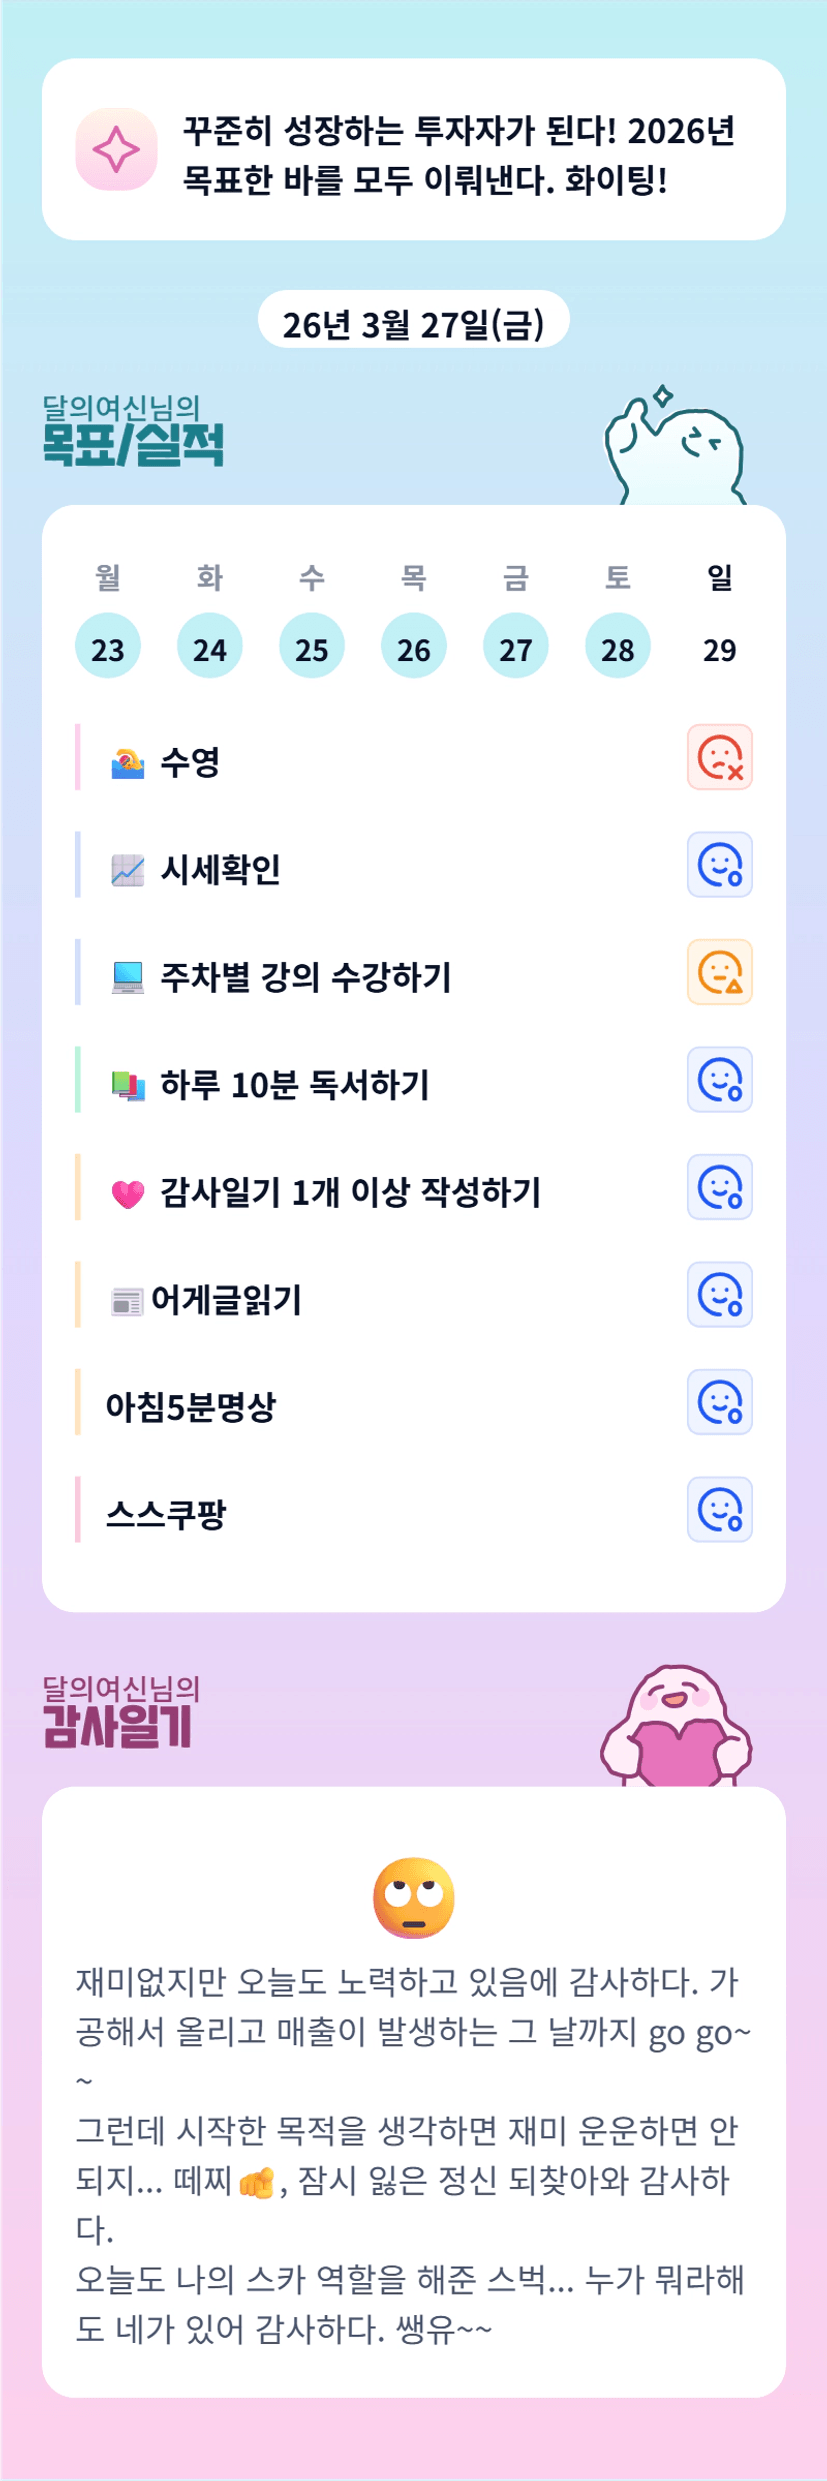Click the orange face for 주차별 강의 수강하기
Image resolution: width=827 pixels, height=2481 pixels.
coord(719,972)
